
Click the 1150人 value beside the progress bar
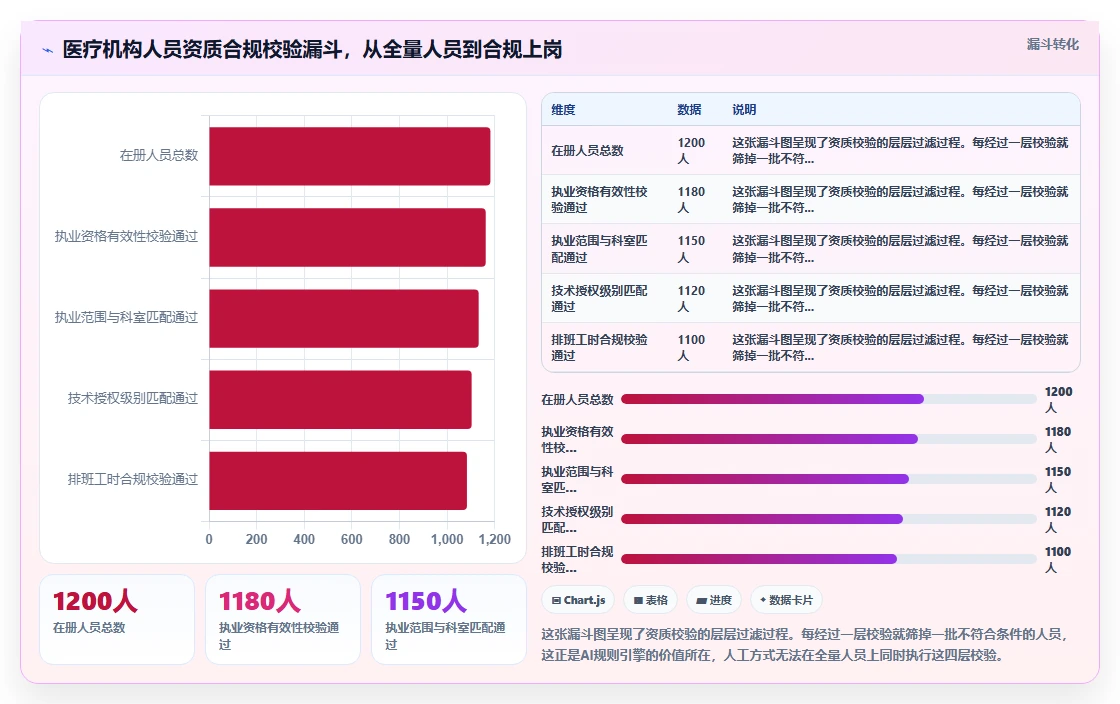(x=1058, y=479)
